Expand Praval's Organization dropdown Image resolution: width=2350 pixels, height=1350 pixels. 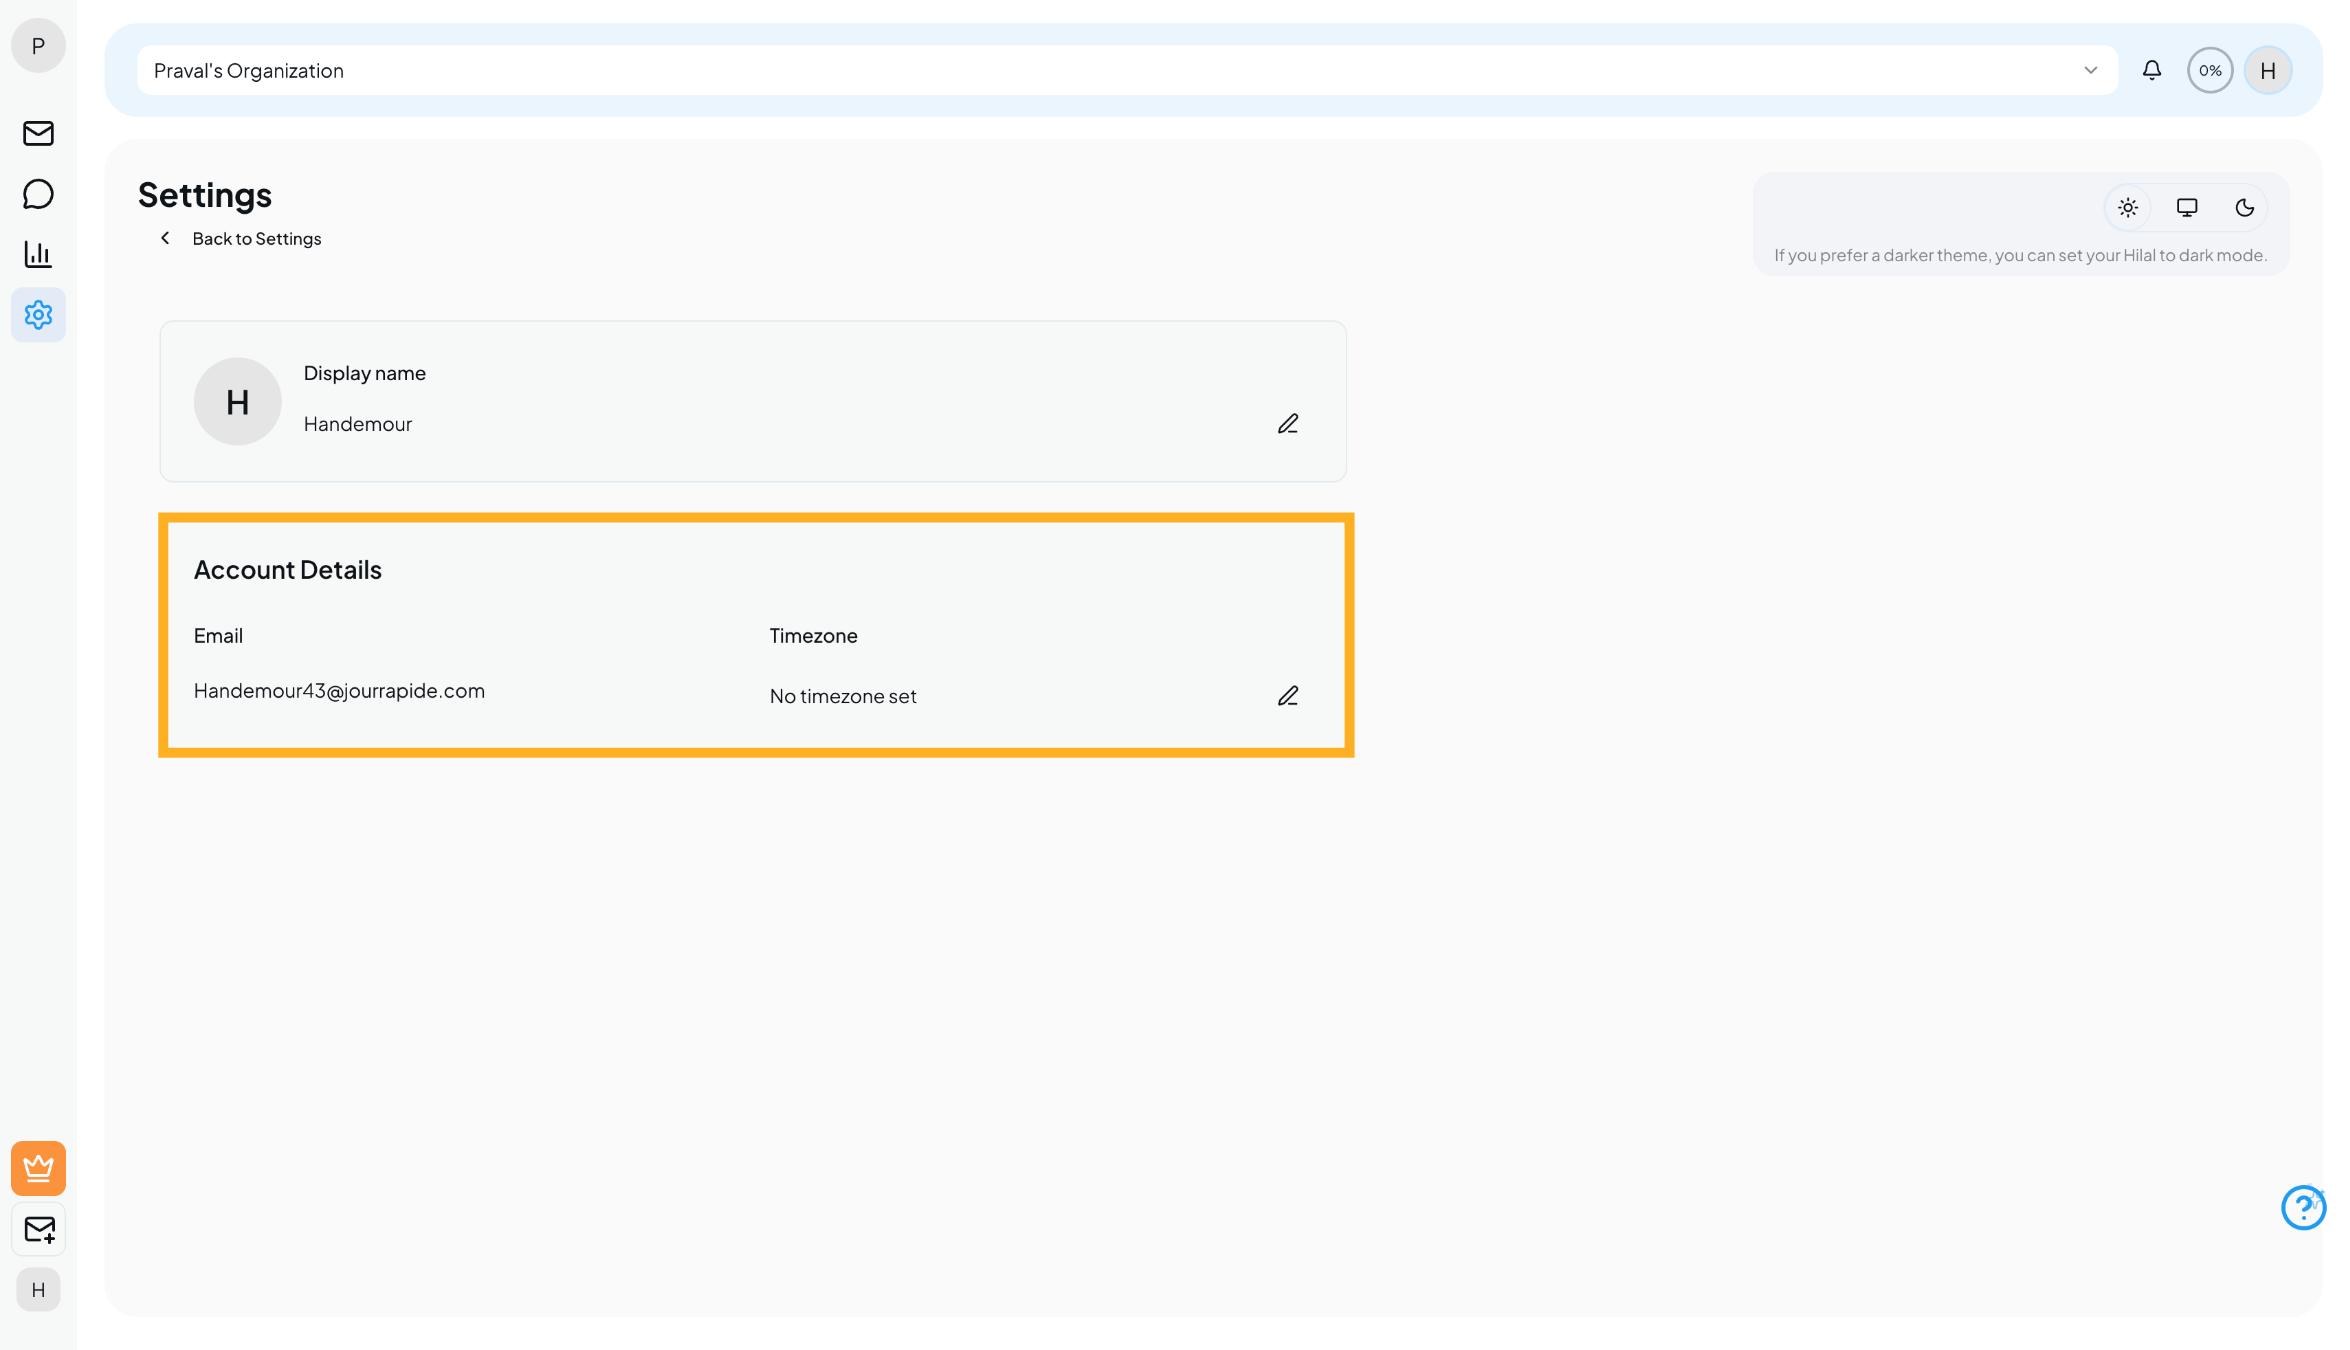tap(1100, 70)
